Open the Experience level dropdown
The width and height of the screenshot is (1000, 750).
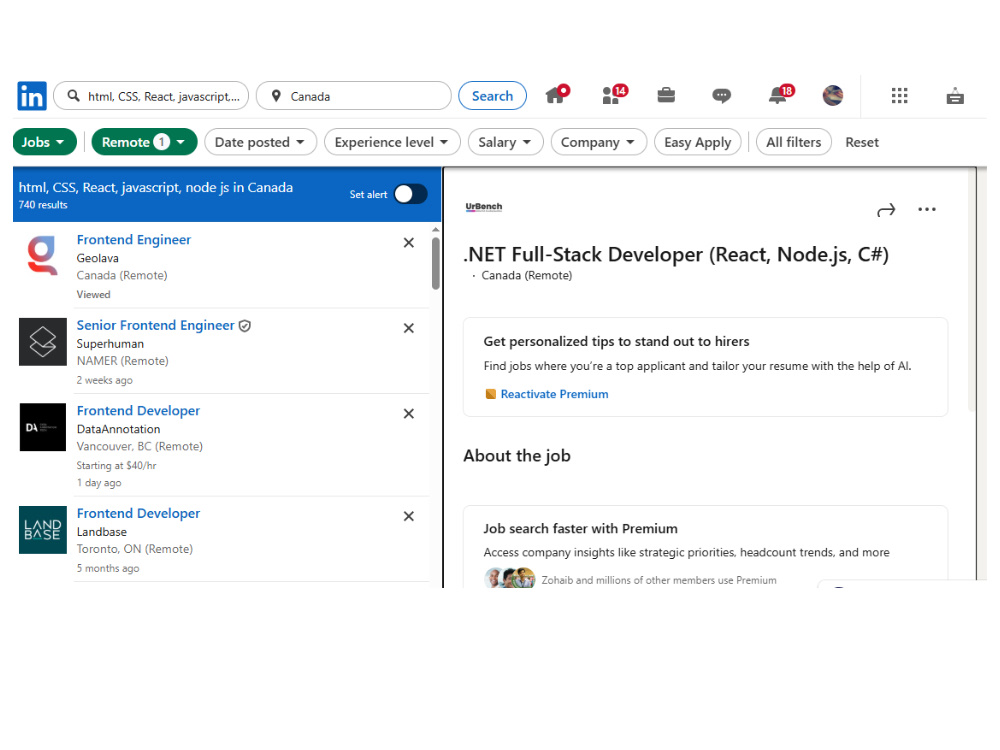click(x=392, y=142)
